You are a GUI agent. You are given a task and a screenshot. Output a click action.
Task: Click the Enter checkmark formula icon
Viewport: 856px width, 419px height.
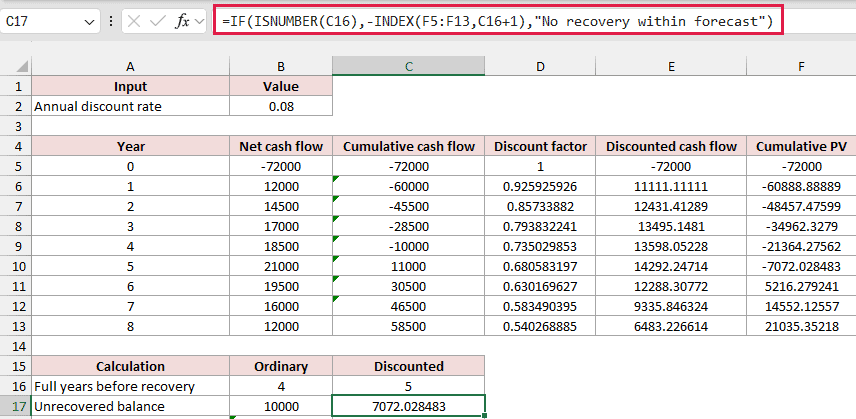158,21
